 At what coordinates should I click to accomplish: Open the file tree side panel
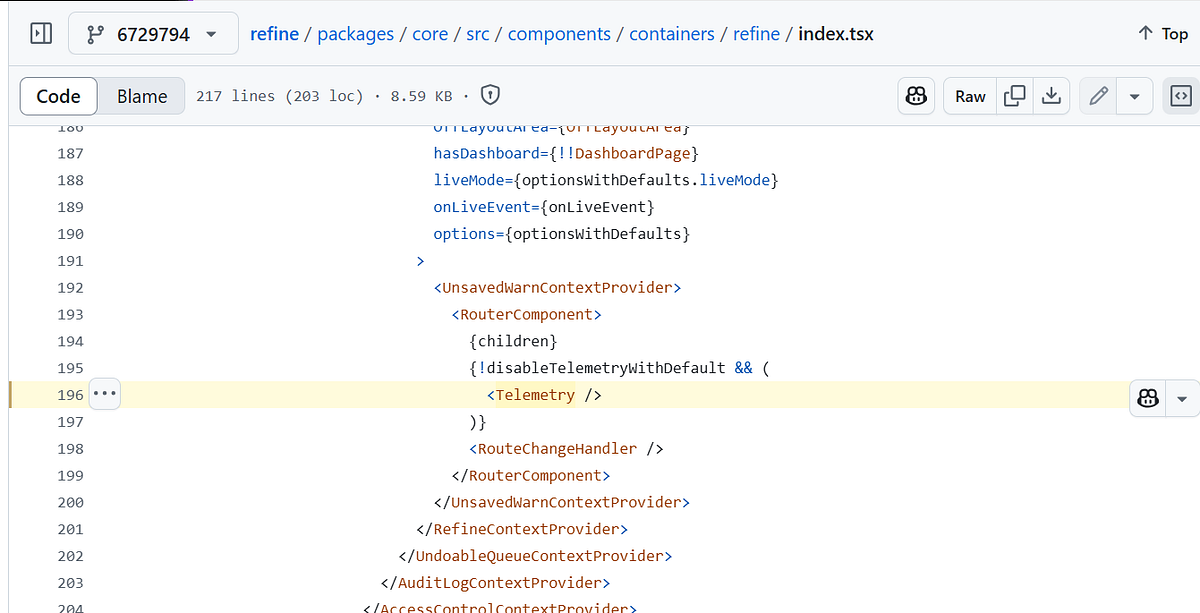[x=40, y=33]
